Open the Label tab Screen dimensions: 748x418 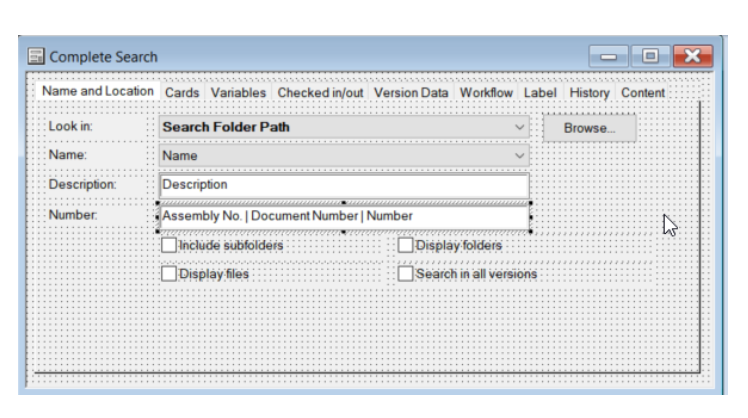click(540, 92)
